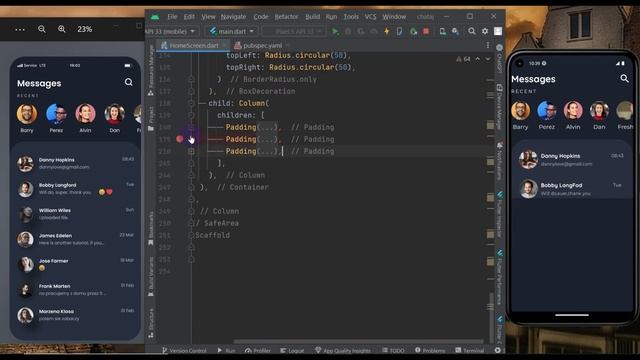Click Barry's avatar in the emulator
Screen dimensions: 640x360
click(x=520, y=111)
